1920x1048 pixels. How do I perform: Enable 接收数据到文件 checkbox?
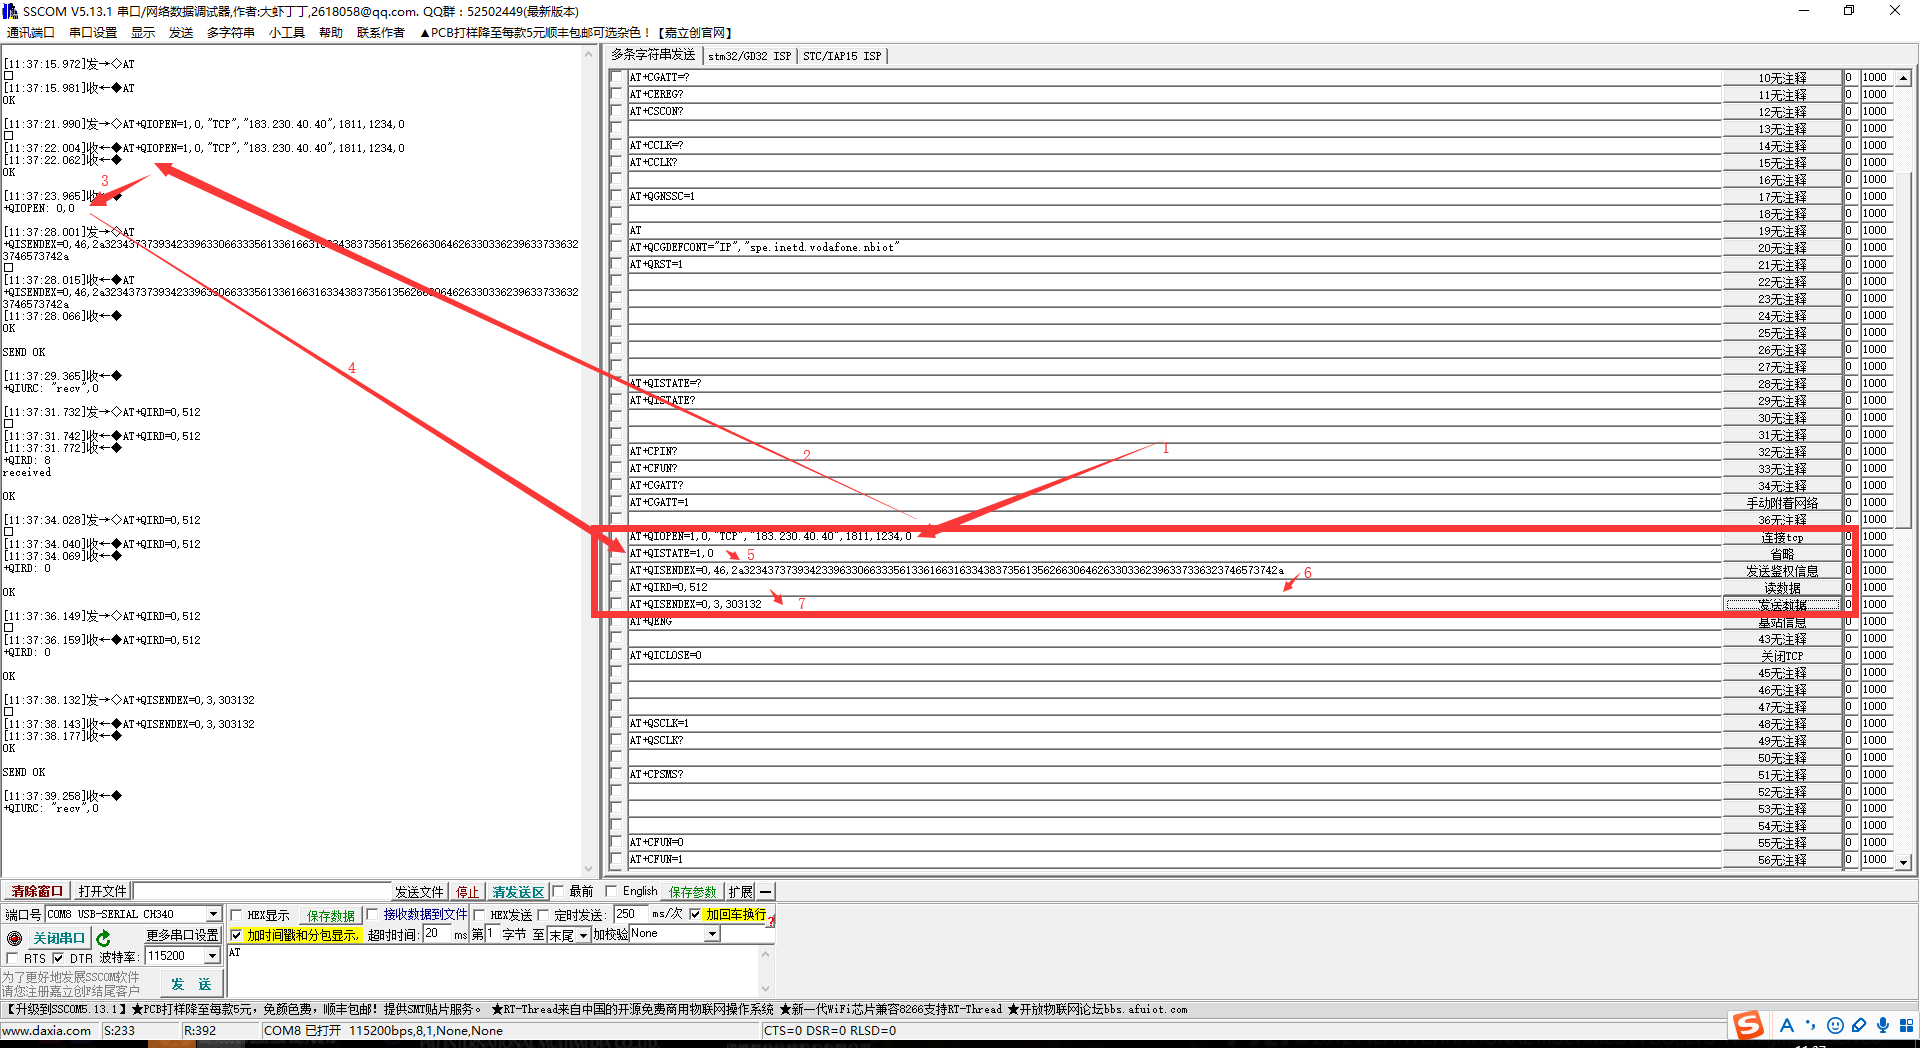[x=372, y=915]
